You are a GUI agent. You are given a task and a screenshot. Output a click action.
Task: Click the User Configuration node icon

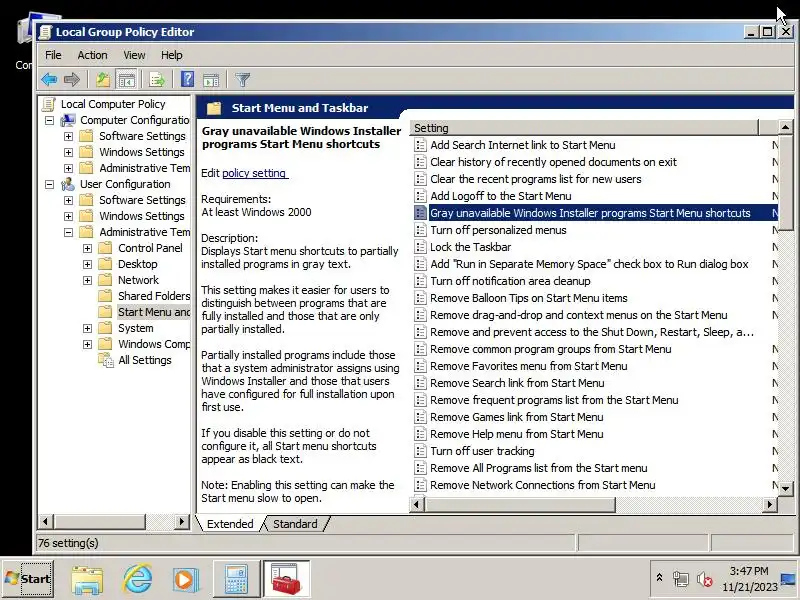(68, 184)
